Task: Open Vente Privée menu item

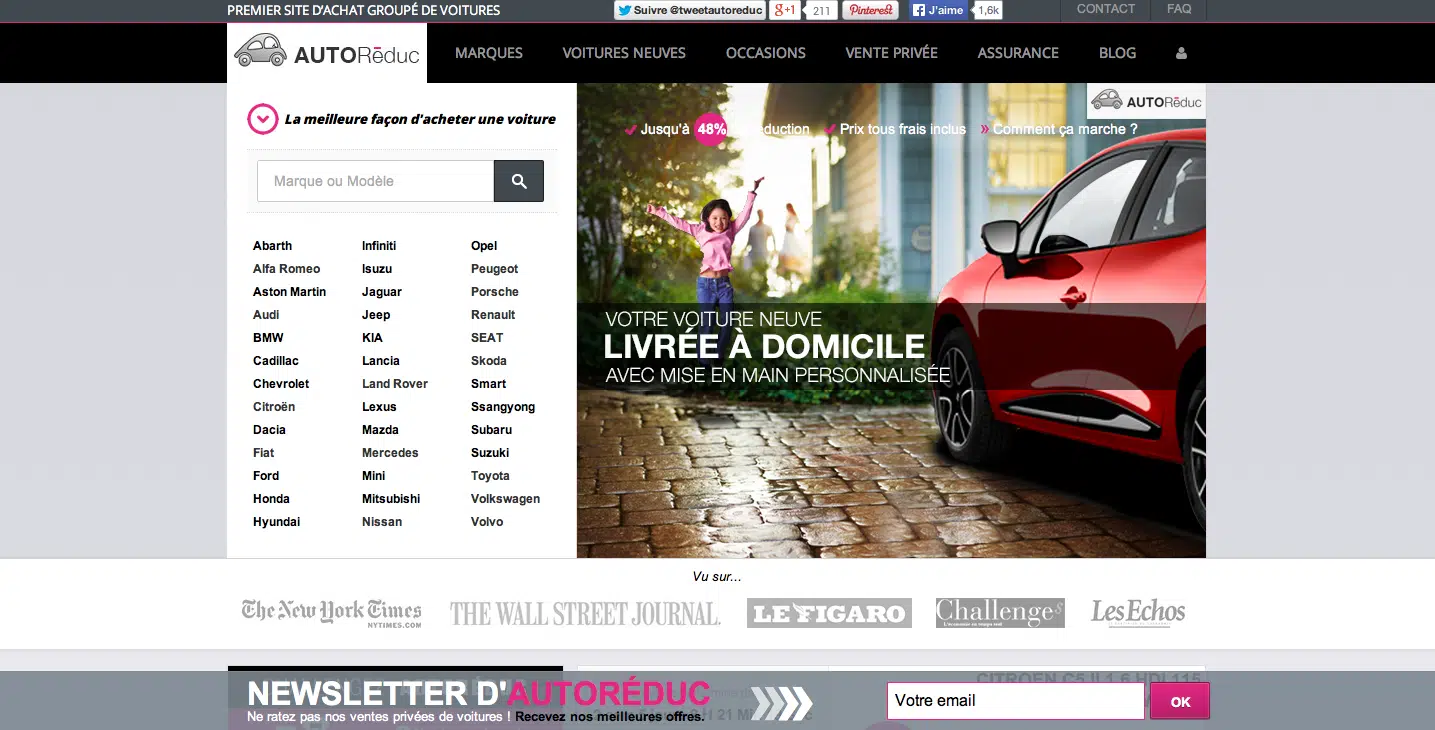Action: [892, 53]
